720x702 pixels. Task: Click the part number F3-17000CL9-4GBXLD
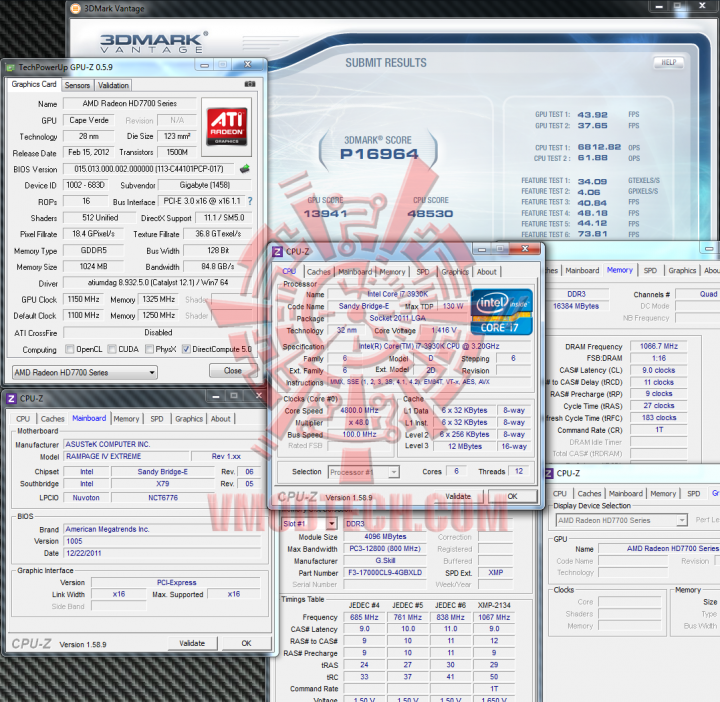tap(385, 573)
